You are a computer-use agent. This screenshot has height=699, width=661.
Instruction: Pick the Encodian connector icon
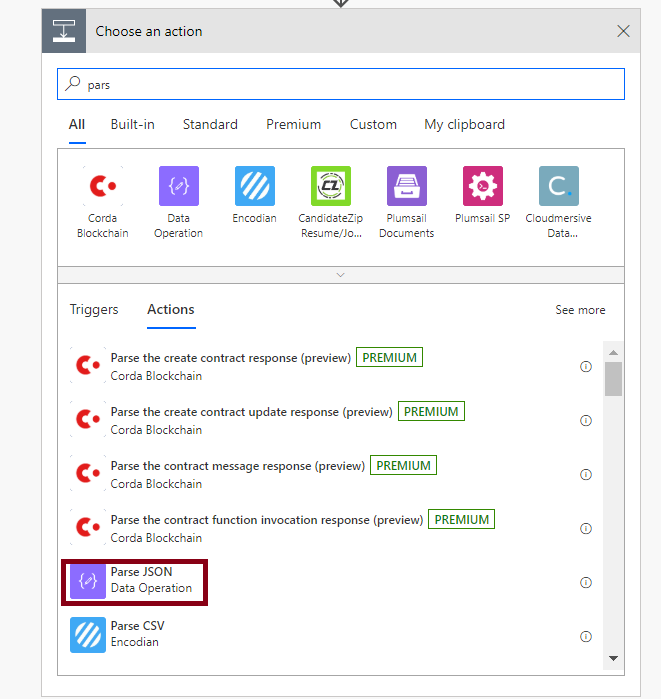pos(255,186)
